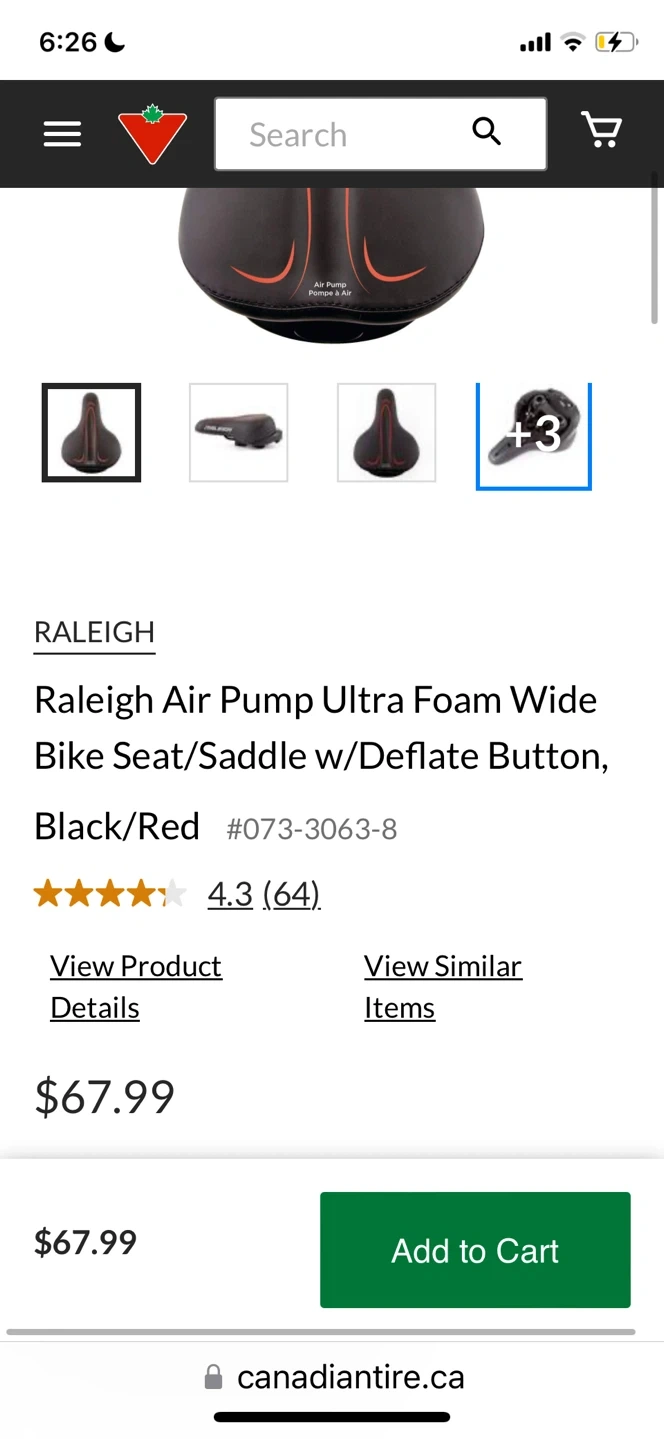Focus the Search text field
This screenshot has width=664, height=1440.
pos(340,134)
